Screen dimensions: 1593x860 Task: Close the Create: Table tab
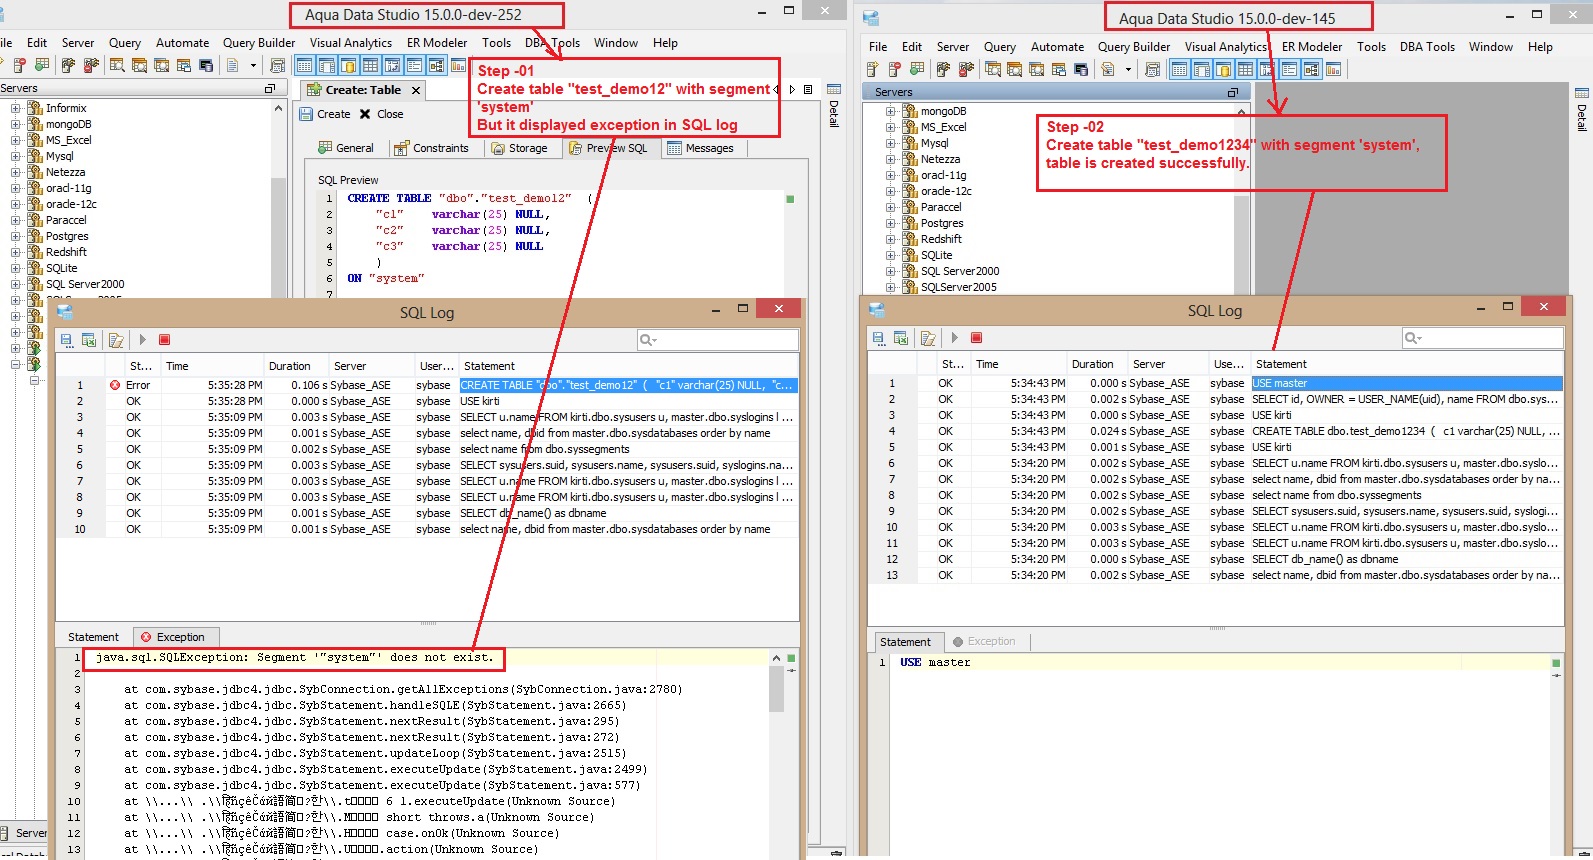coord(416,90)
